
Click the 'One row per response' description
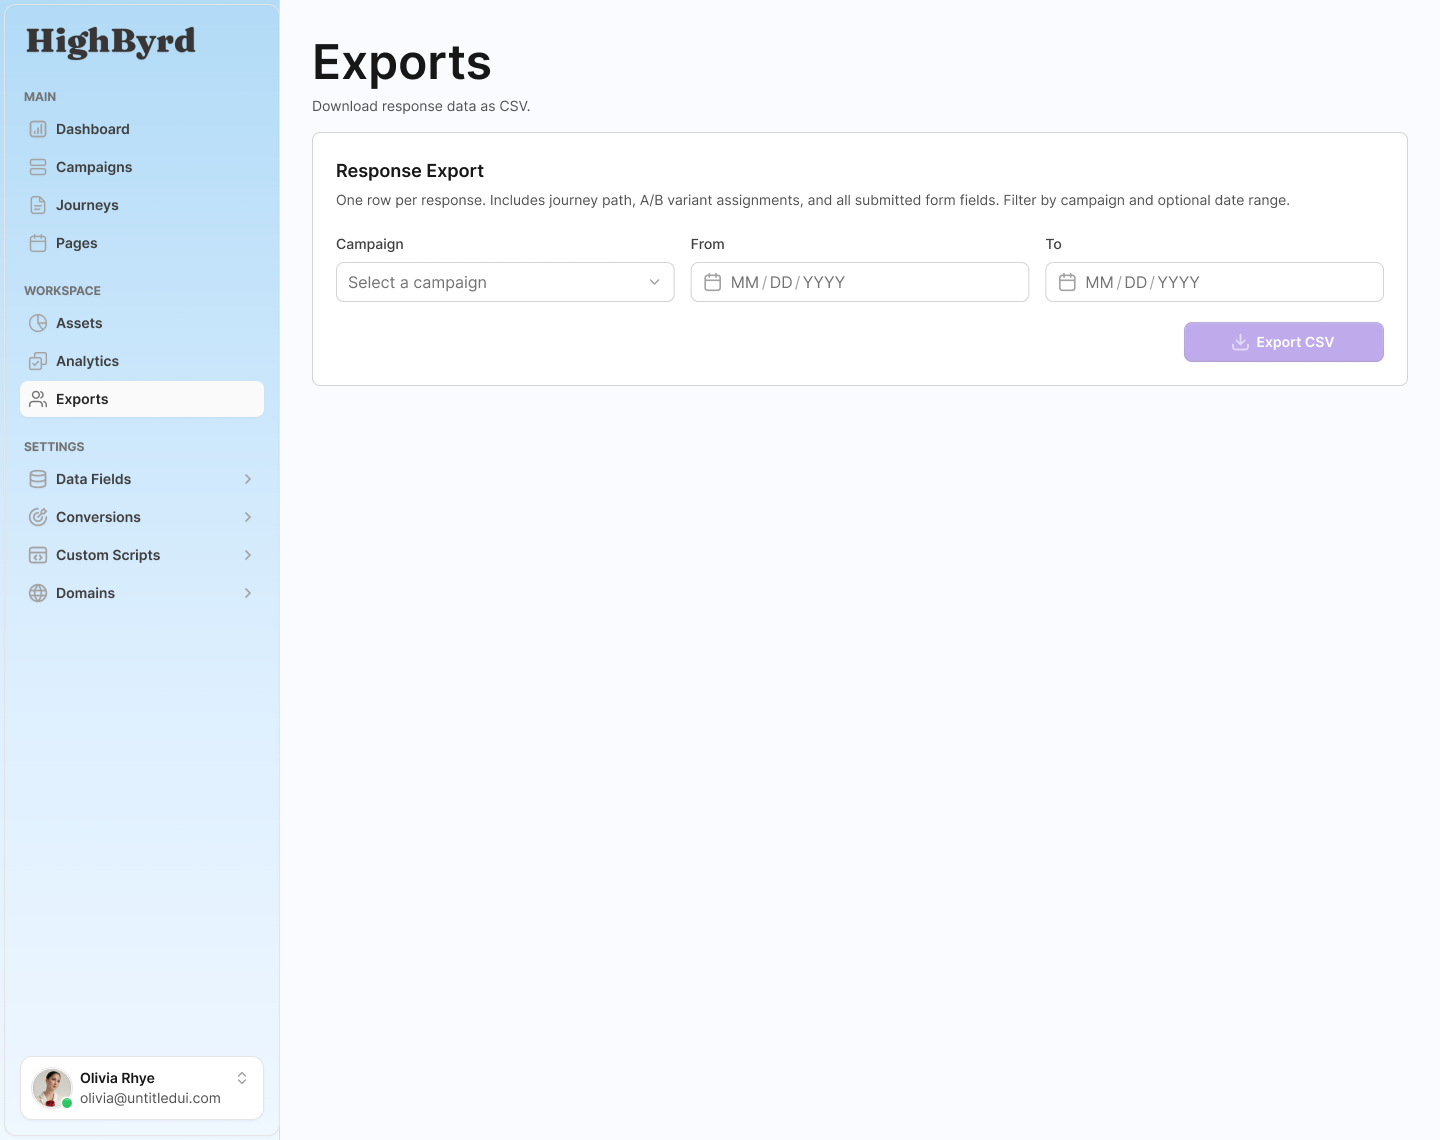pyautogui.click(x=813, y=200)
